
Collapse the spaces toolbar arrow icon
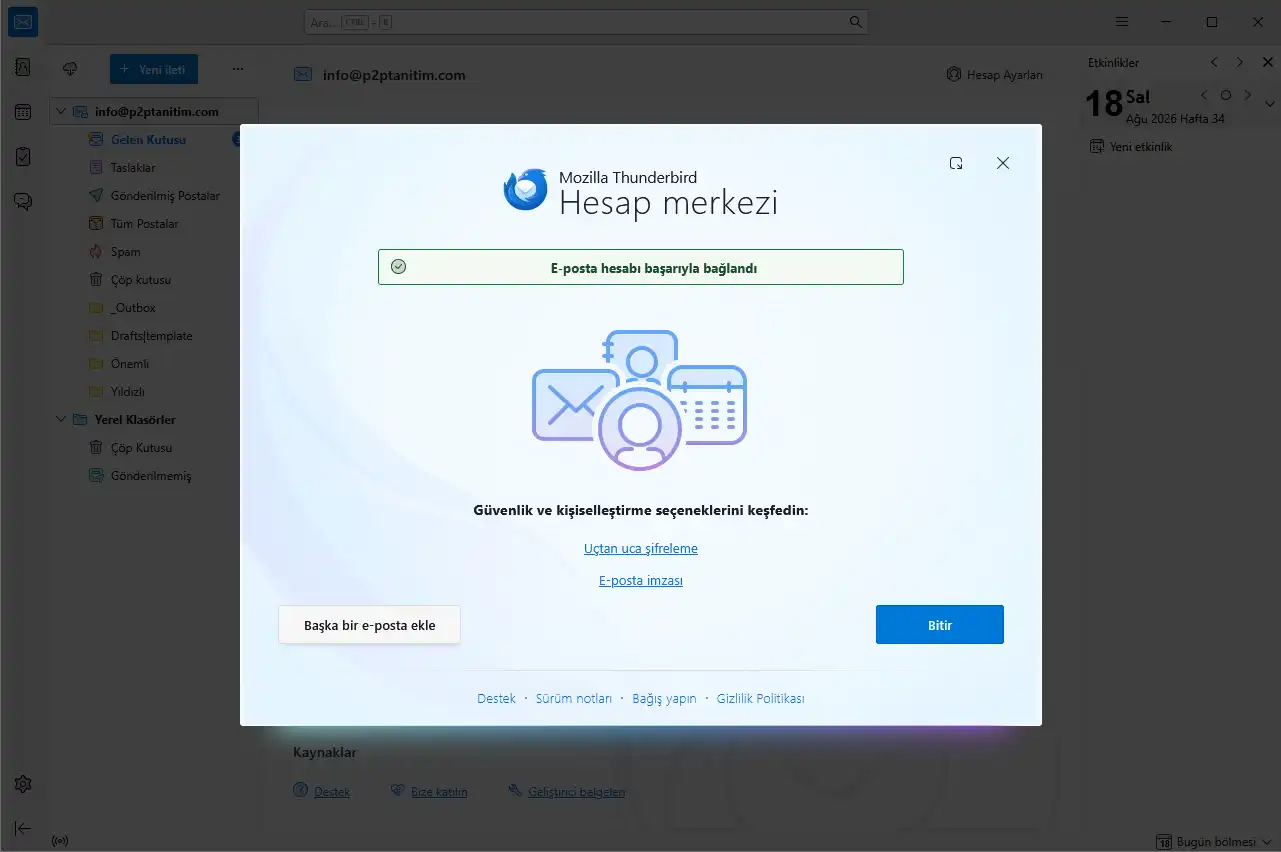[23, 828]
